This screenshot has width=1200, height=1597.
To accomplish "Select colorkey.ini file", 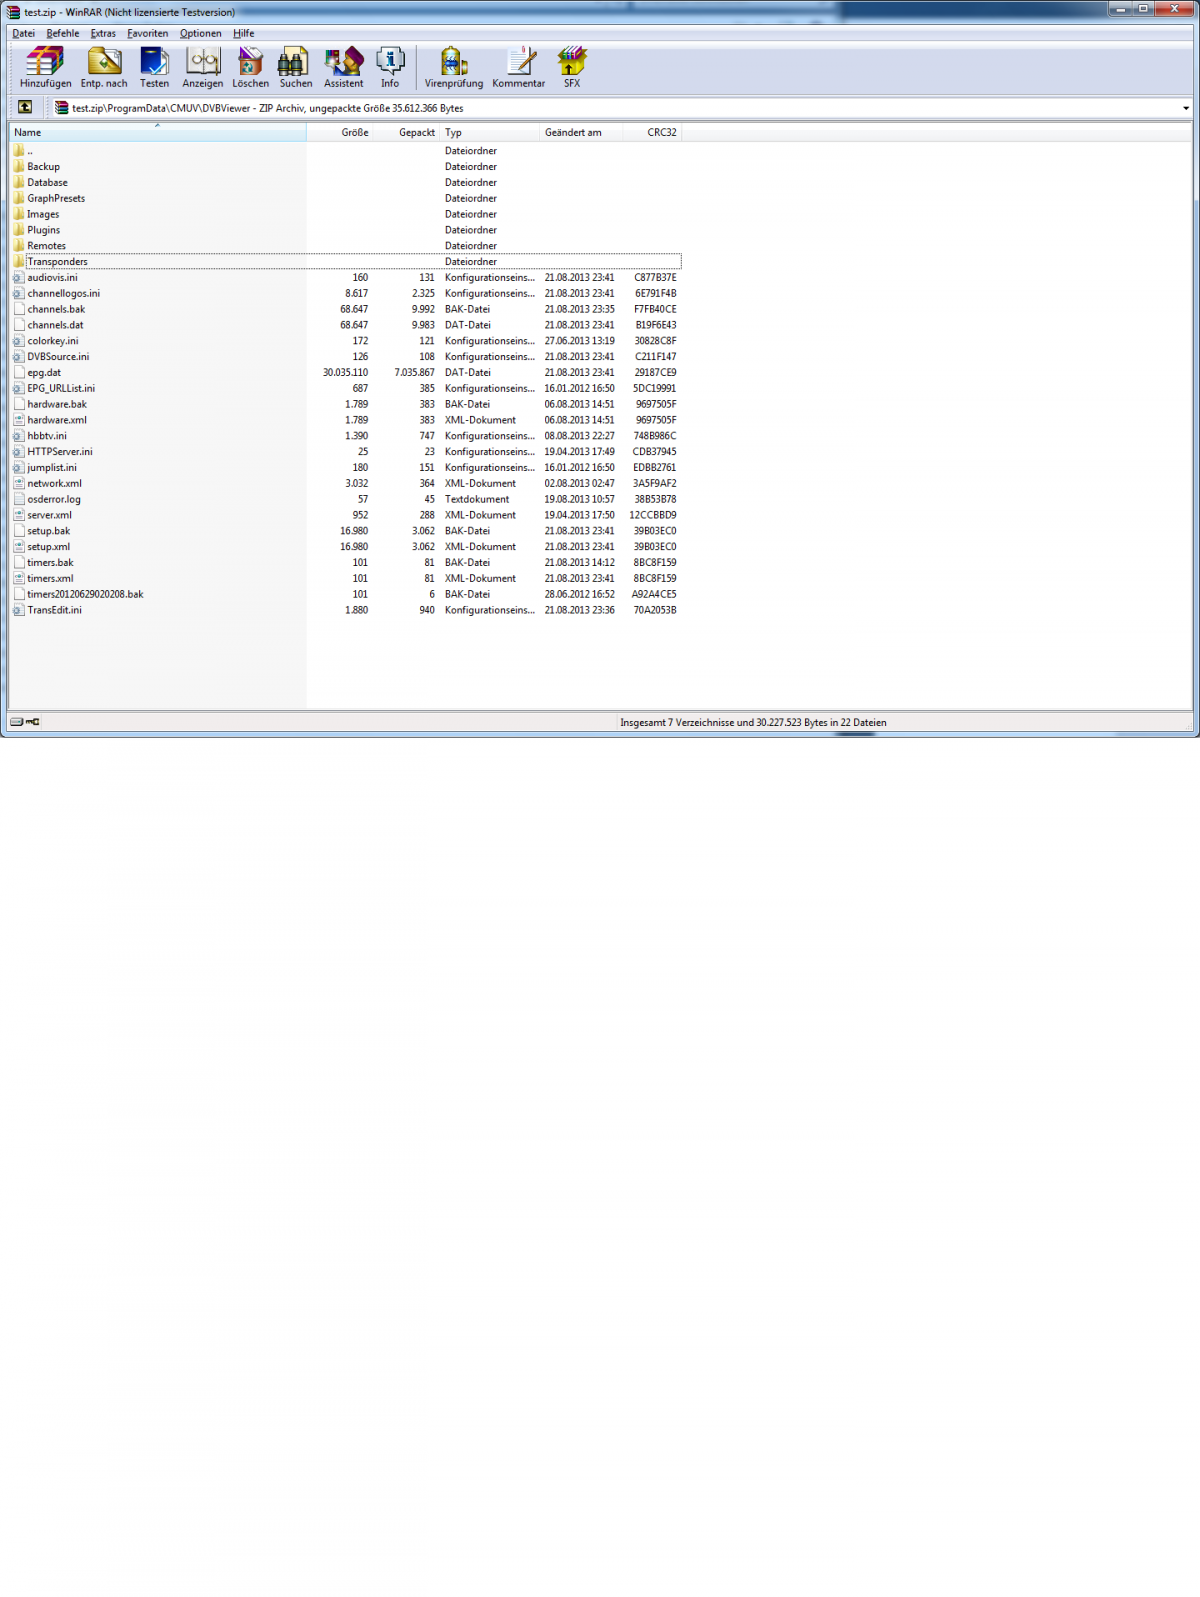I will point(346,341).
